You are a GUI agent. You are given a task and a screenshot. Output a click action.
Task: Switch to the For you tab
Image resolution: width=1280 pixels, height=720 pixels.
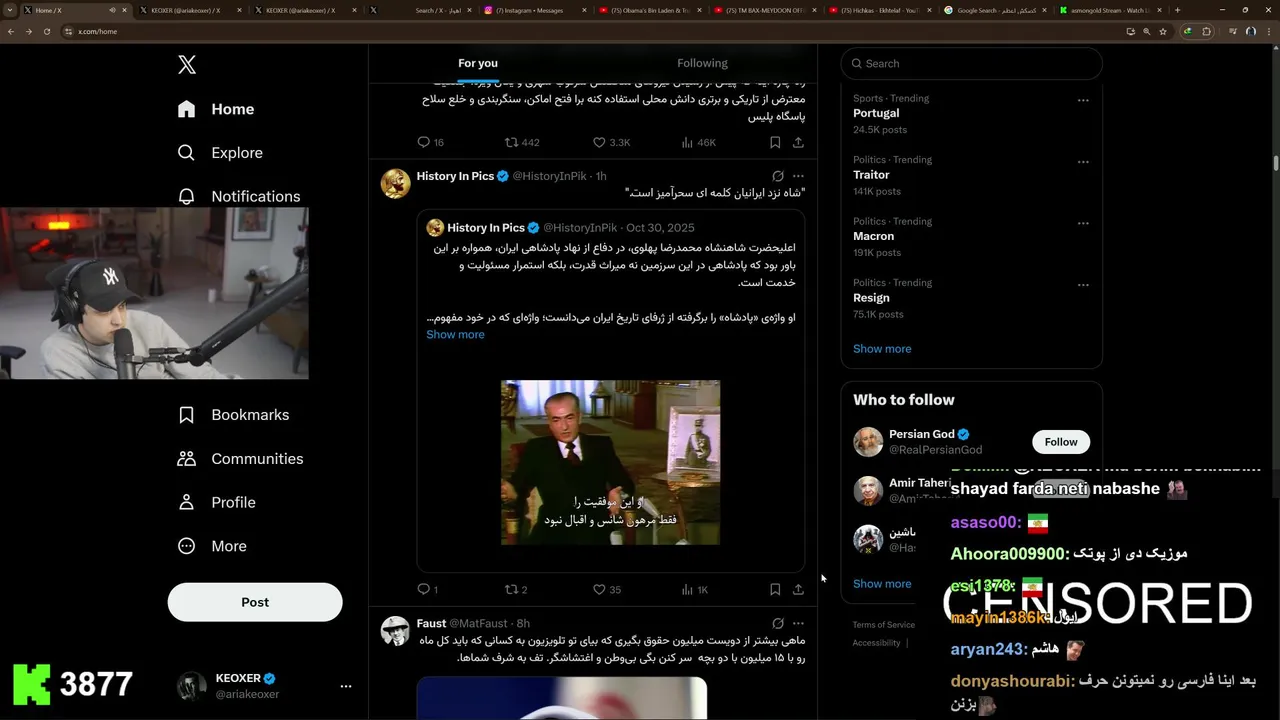pyautogui.click(x=478, y=63)
